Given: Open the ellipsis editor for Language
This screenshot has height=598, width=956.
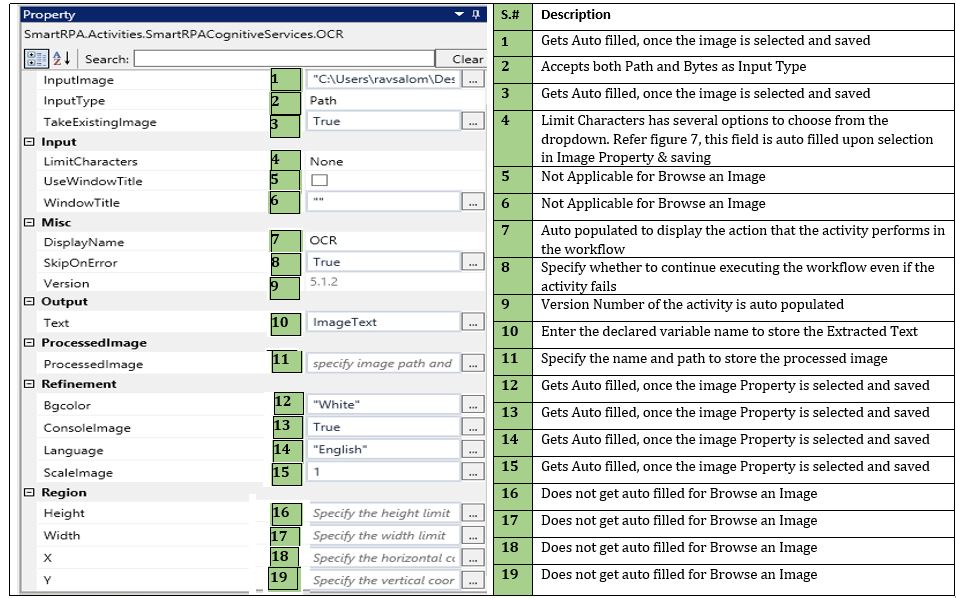Looking at the screenshot, I should (474, 450).
